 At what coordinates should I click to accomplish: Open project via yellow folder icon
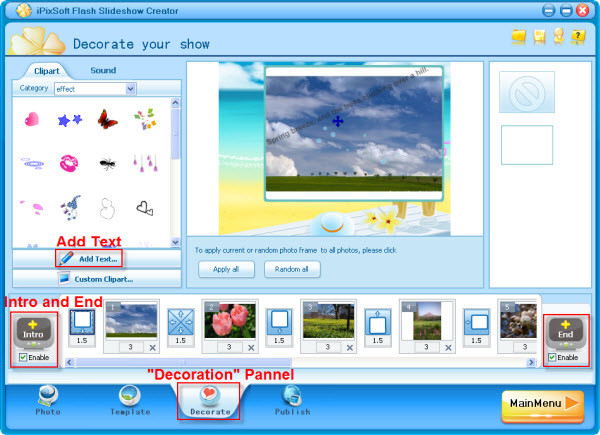pyautogui.click(x=519, y=37)
